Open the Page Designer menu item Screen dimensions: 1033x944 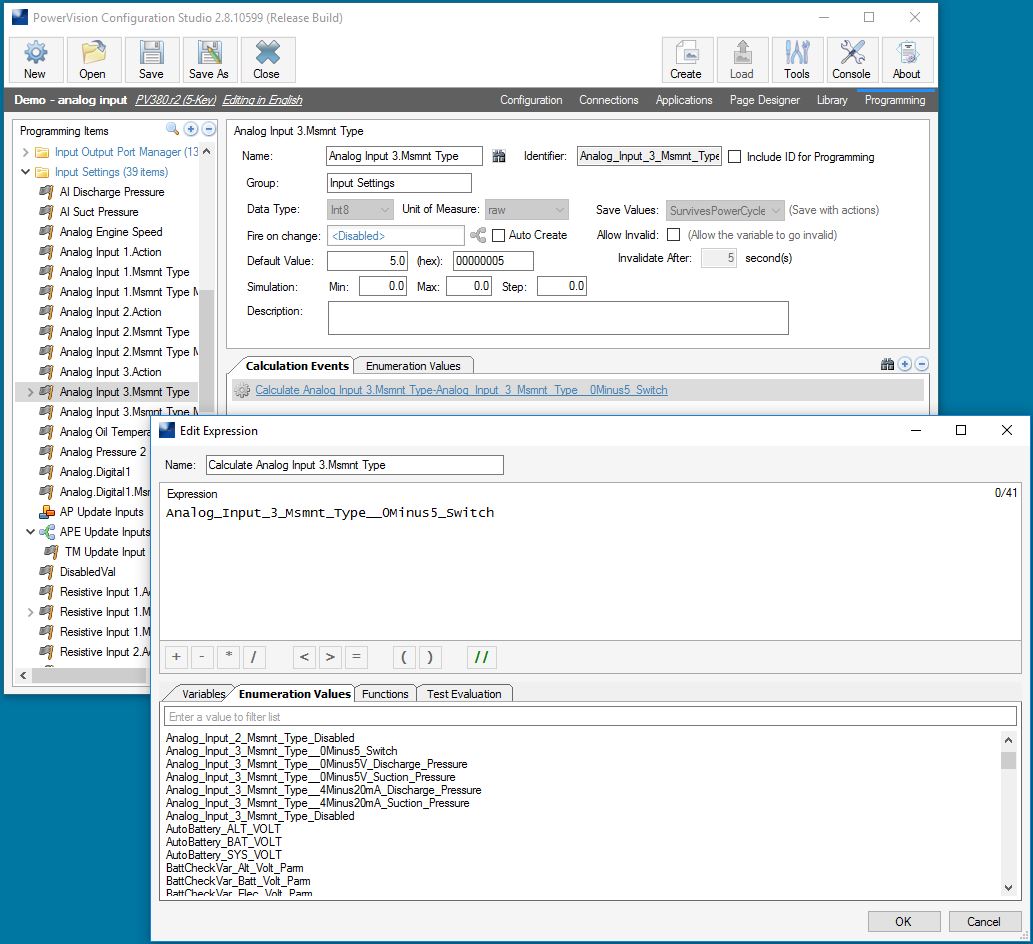(764, 100)
